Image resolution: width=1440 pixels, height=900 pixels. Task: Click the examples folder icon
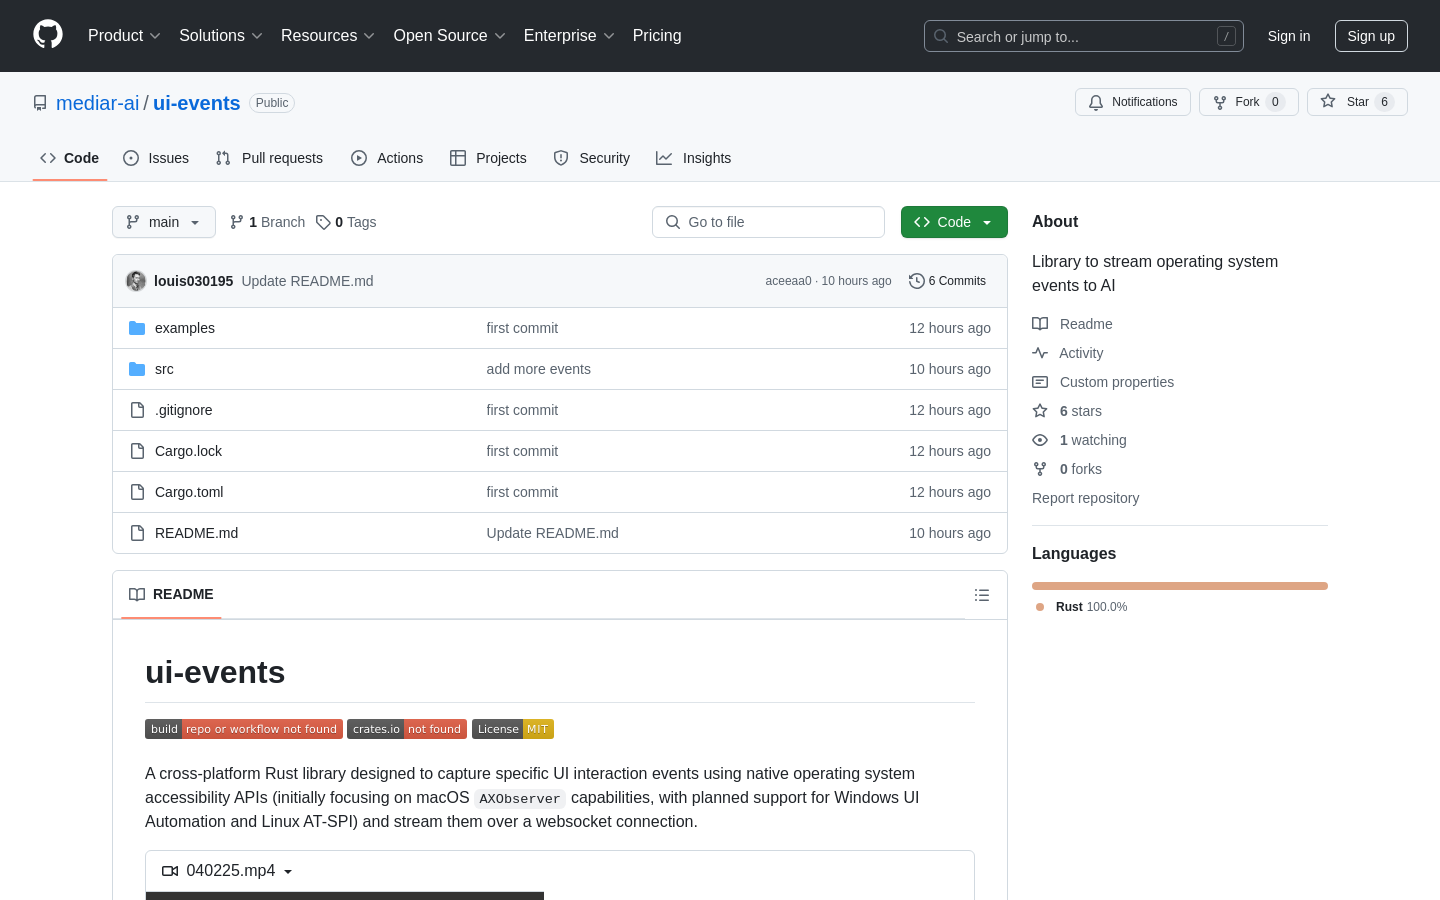click(137, 328)
